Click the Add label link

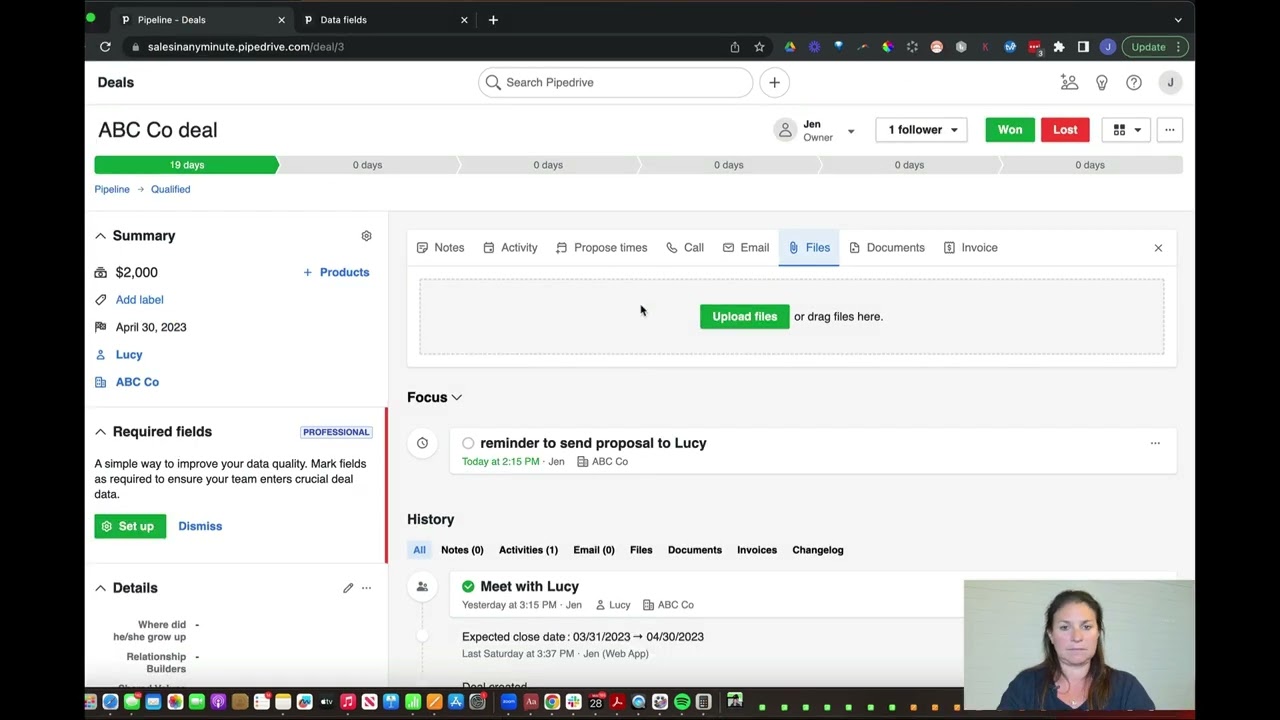[x=139, y=300]
